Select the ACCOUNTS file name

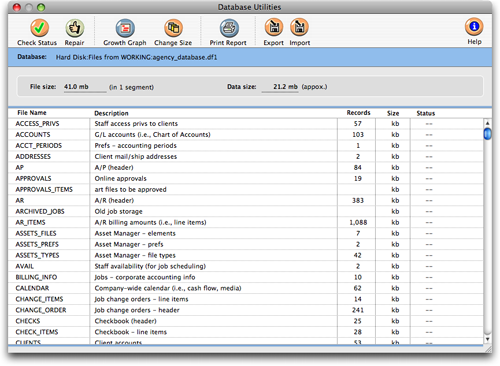click(33, 135)
